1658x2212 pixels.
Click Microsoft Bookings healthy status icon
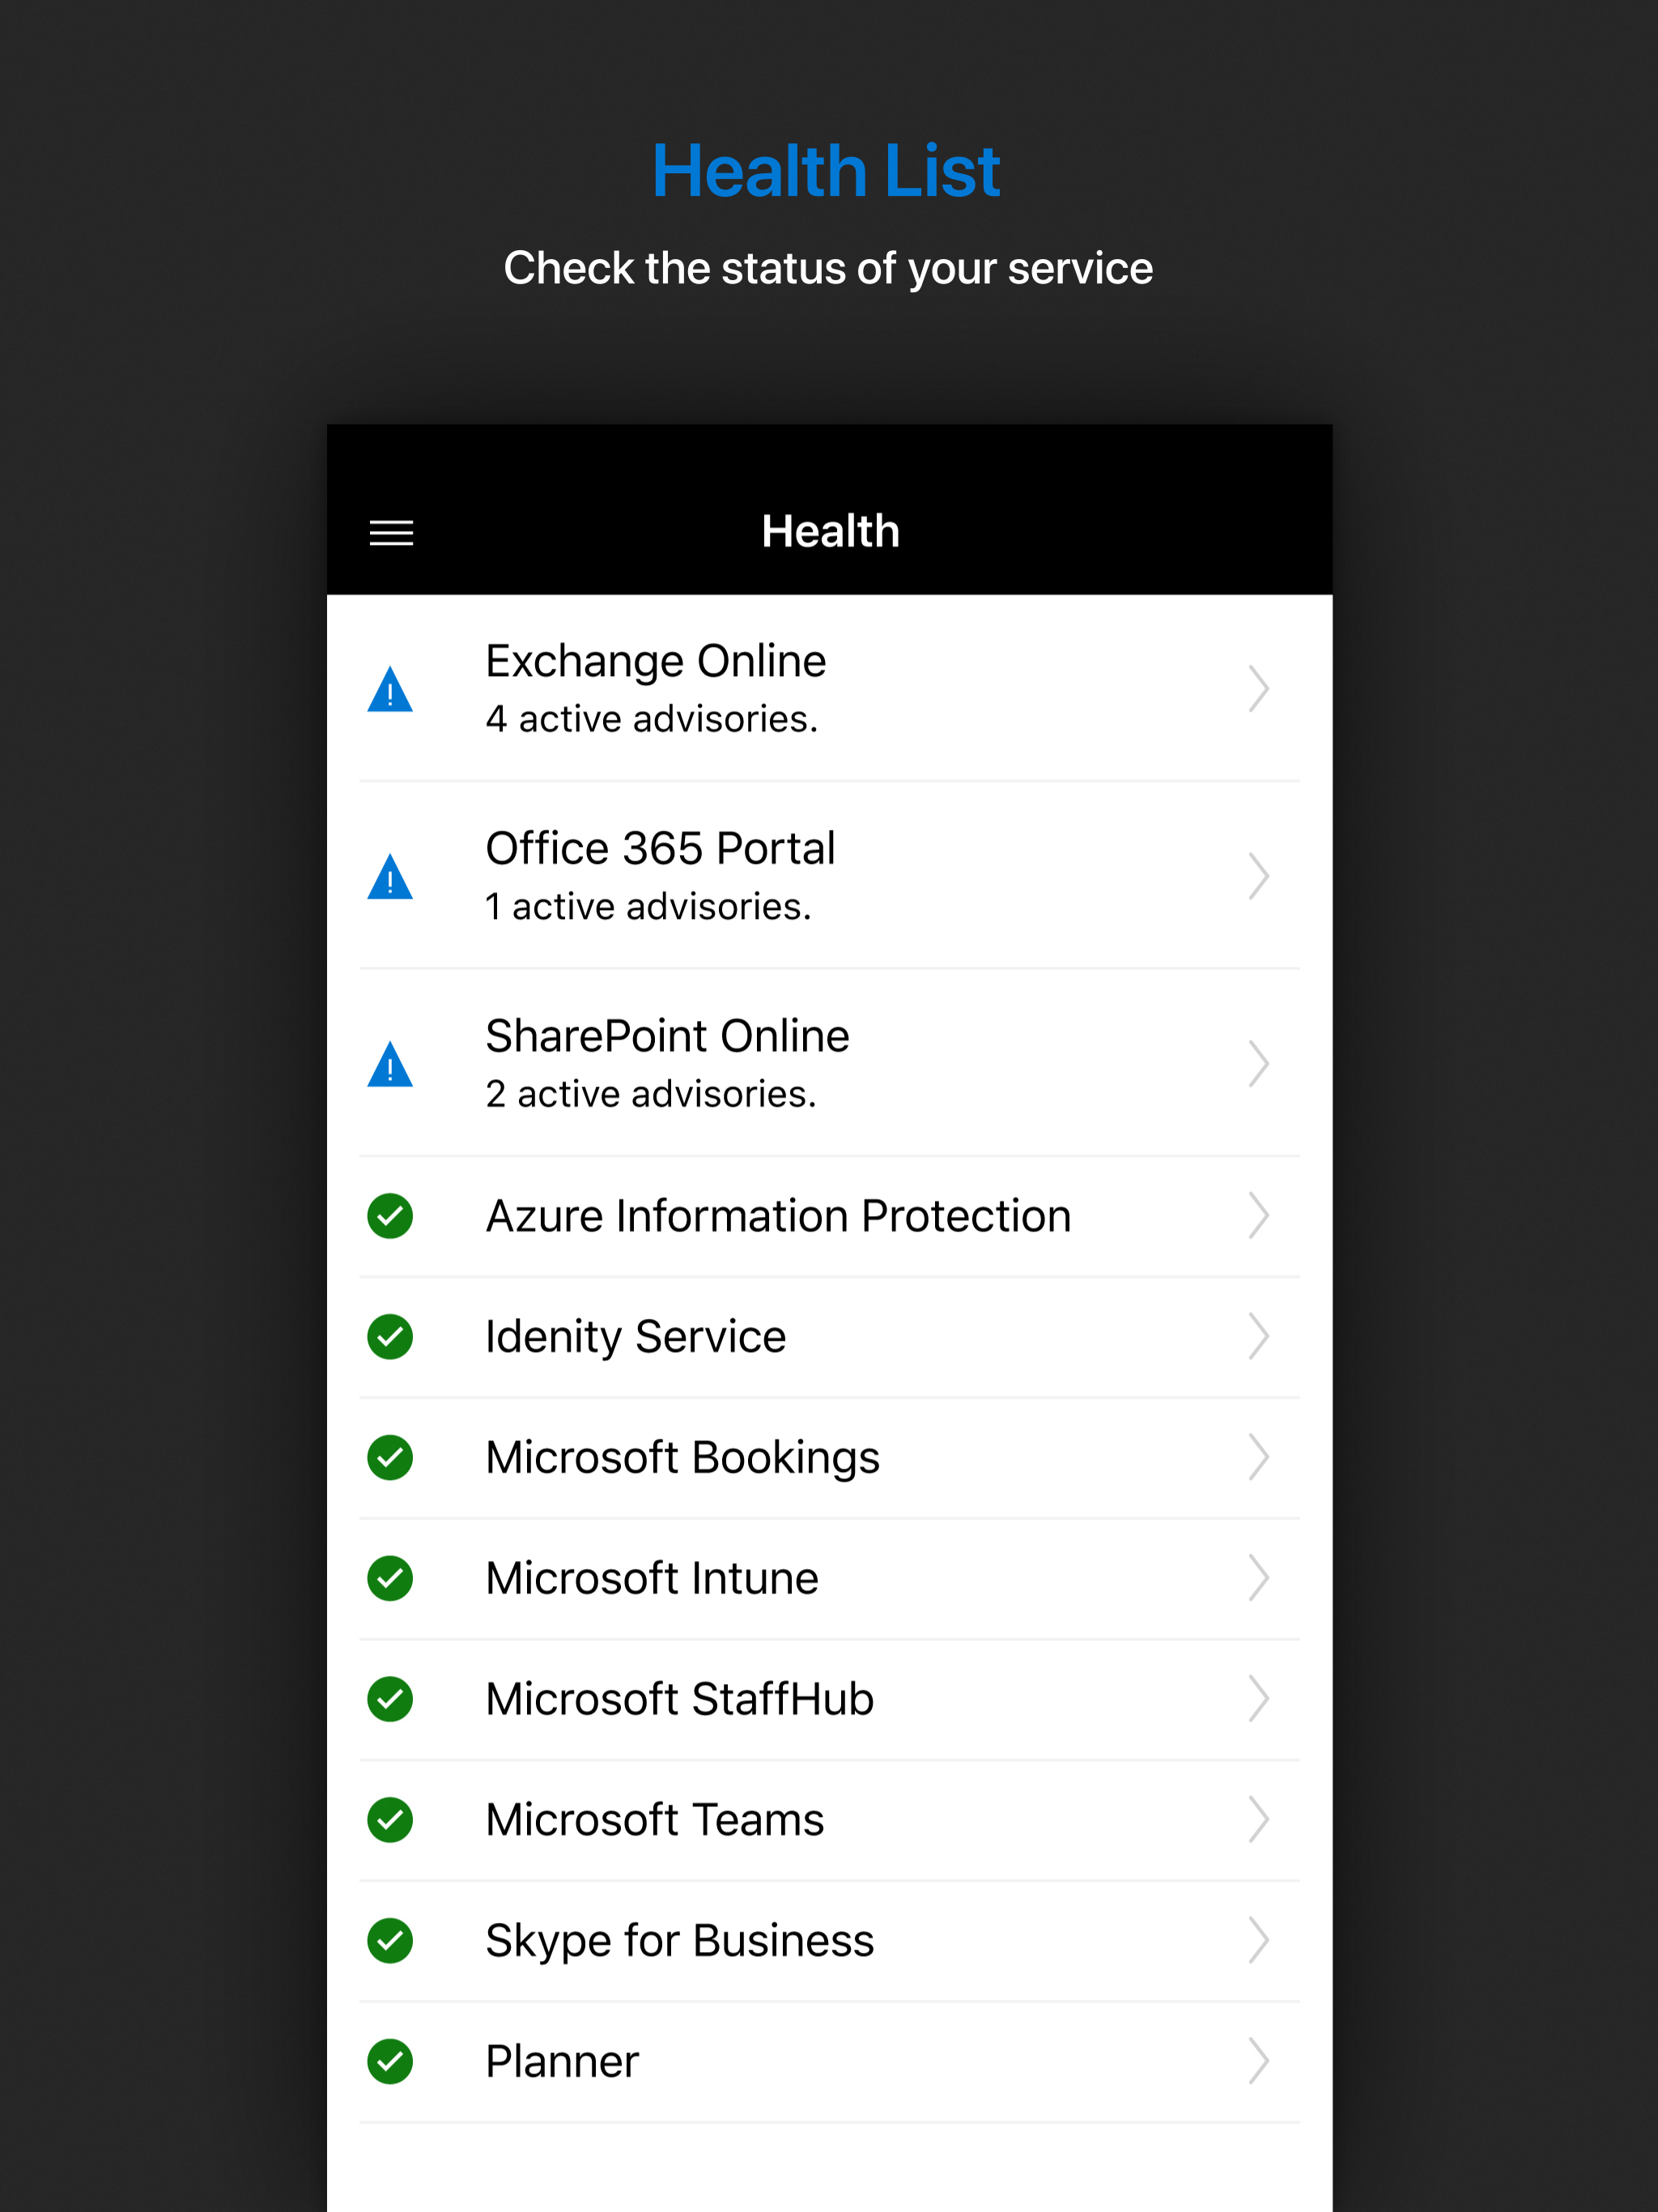pos(390,1458)
